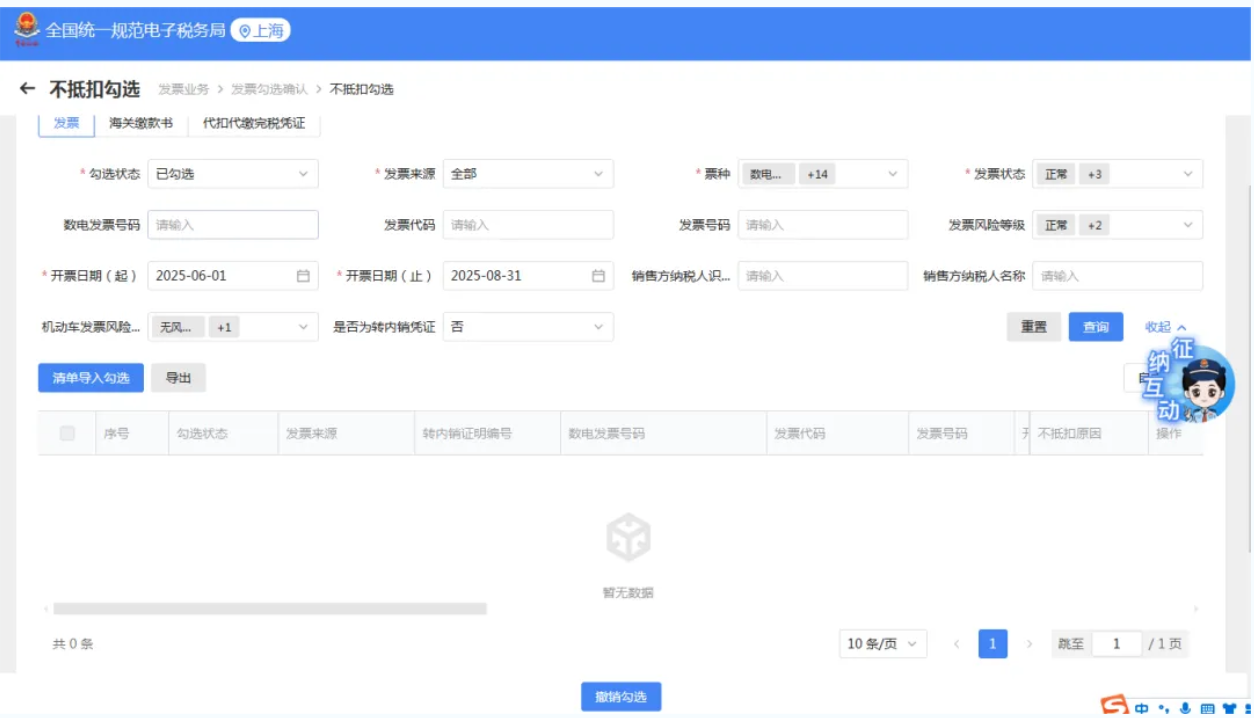Open calendar icon for 开票日期（起）
Image resolution: width=1254 pixels, height=718 pixels.
[x=303, y=276]
